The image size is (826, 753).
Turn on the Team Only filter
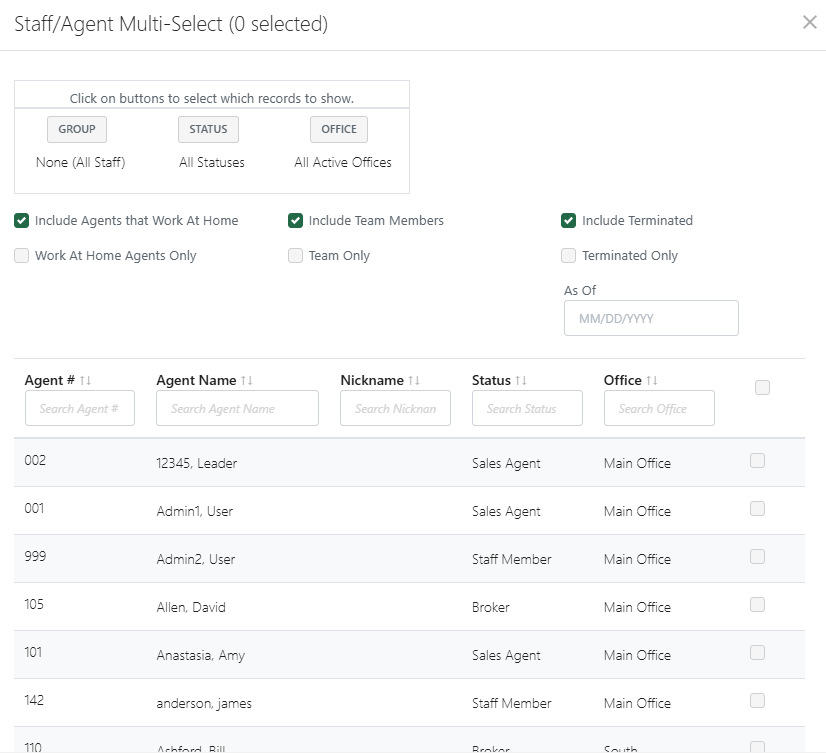pos(295,255)
